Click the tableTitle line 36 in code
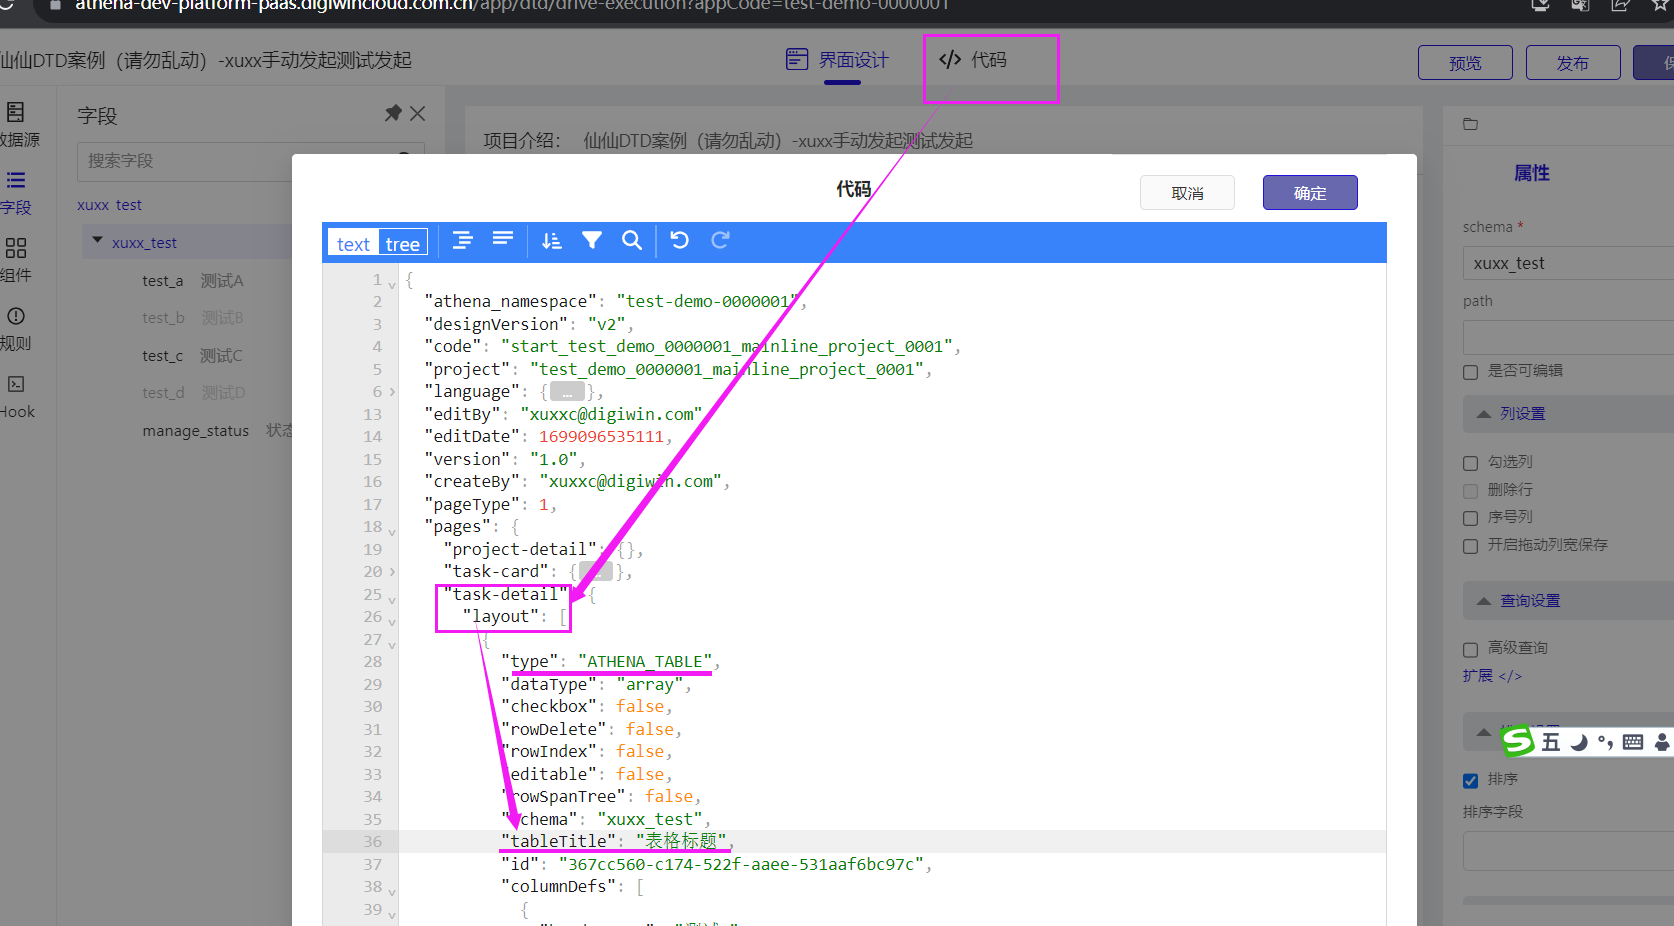The width and height of the screenshot is (1674, 926). point(854,841)
